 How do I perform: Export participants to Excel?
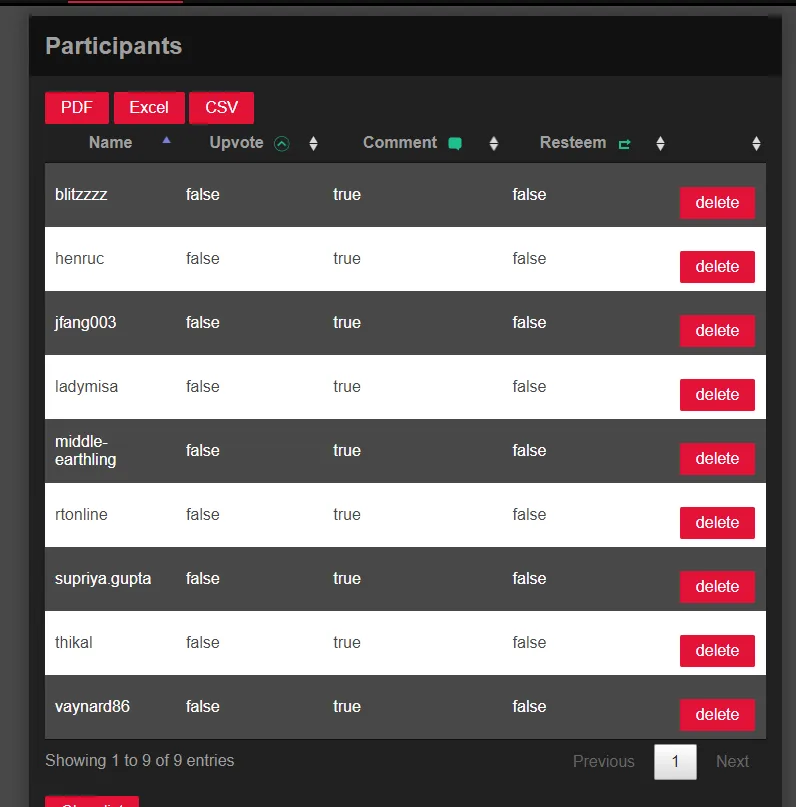click(149, 108)
